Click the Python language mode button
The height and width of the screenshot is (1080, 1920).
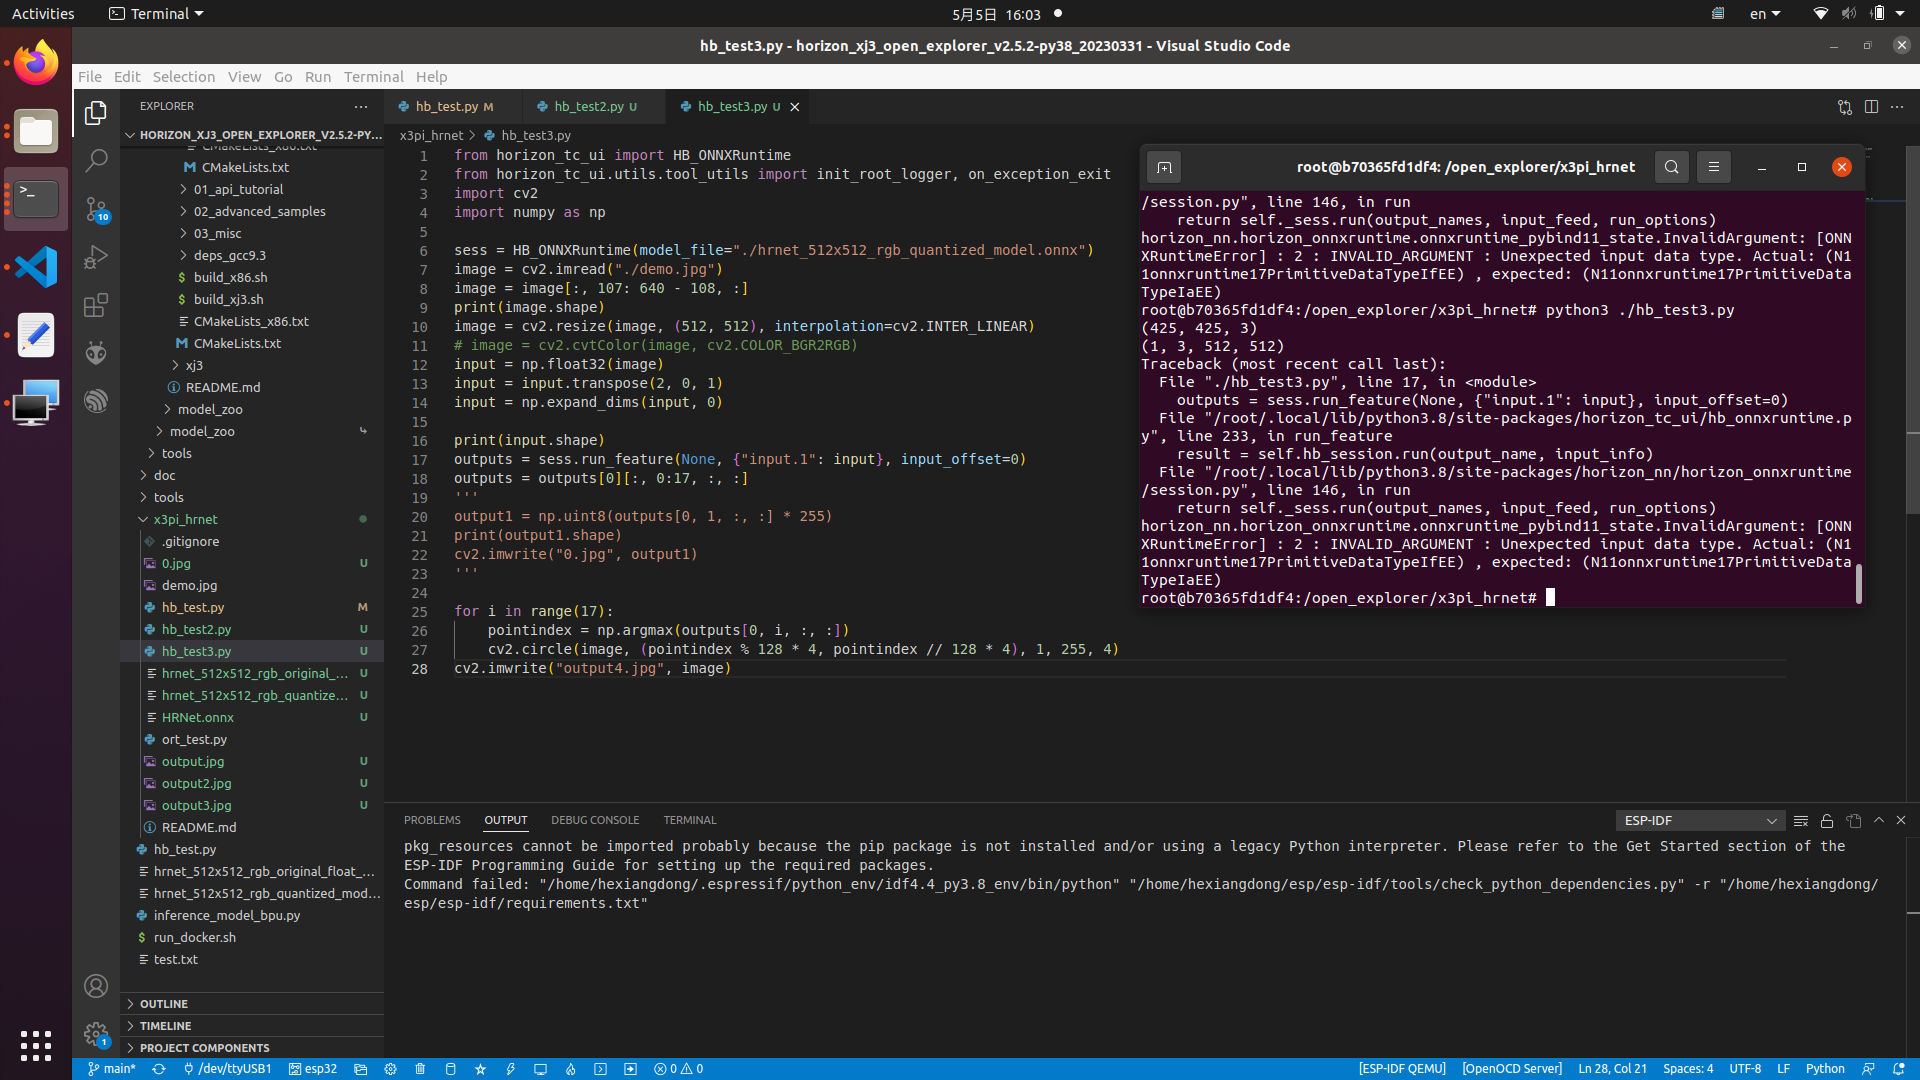[1825, 1069]
